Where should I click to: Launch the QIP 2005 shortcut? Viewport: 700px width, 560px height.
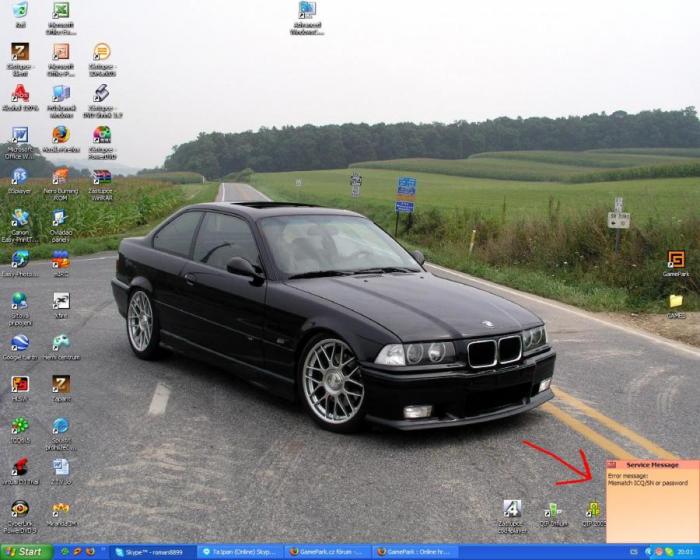pos(593,509)
